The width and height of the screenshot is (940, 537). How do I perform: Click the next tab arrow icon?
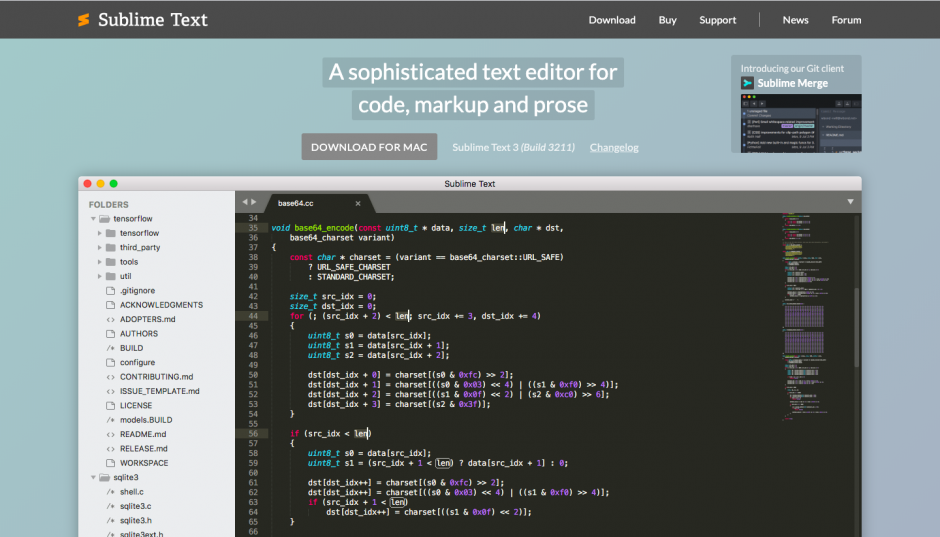254,202
